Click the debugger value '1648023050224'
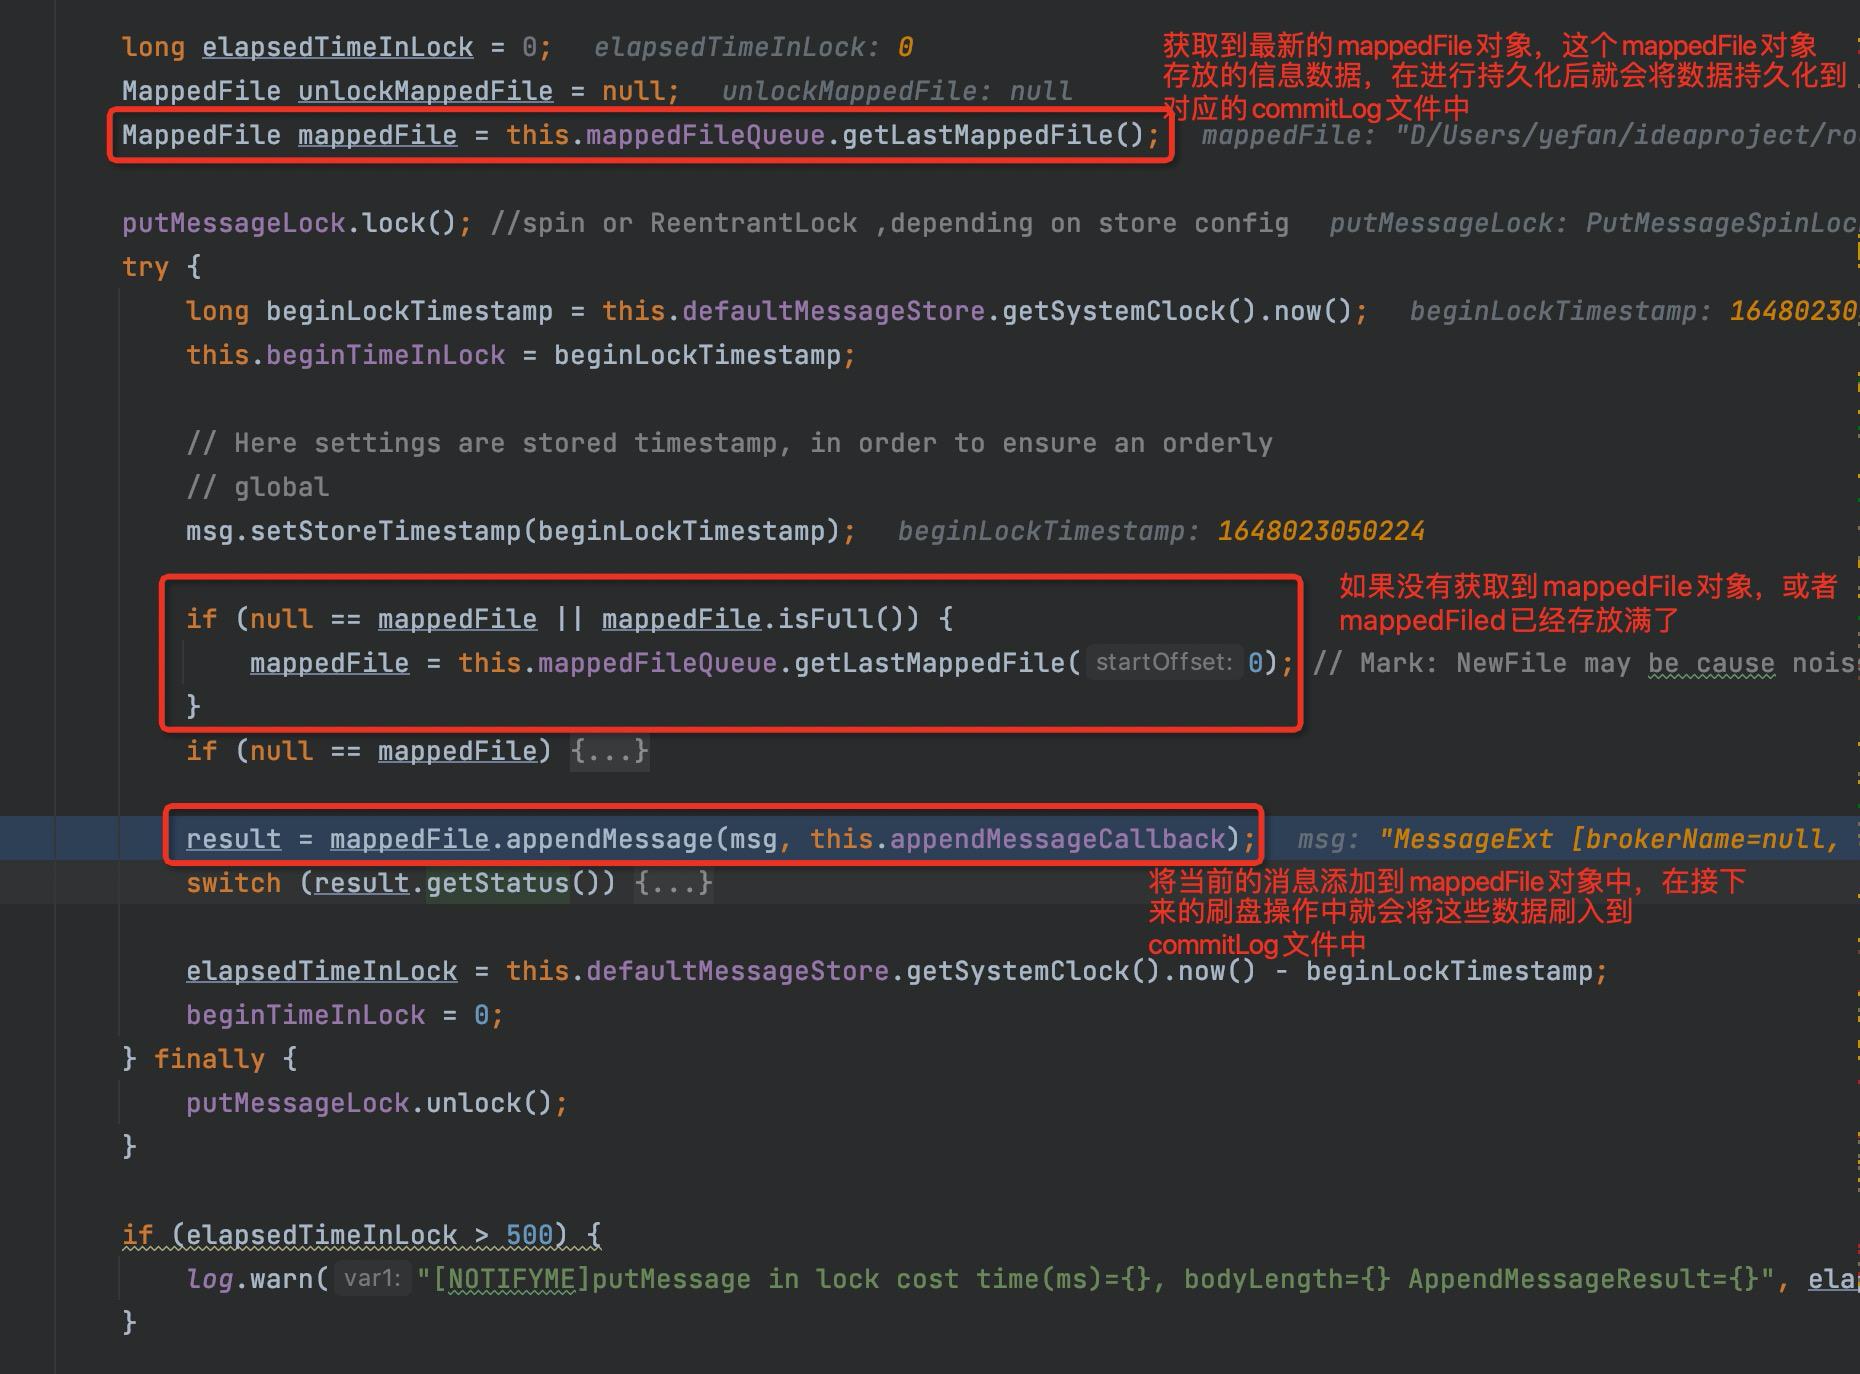The width and height of the screenshot is (1860, 1374). [x=1321, y=531]
